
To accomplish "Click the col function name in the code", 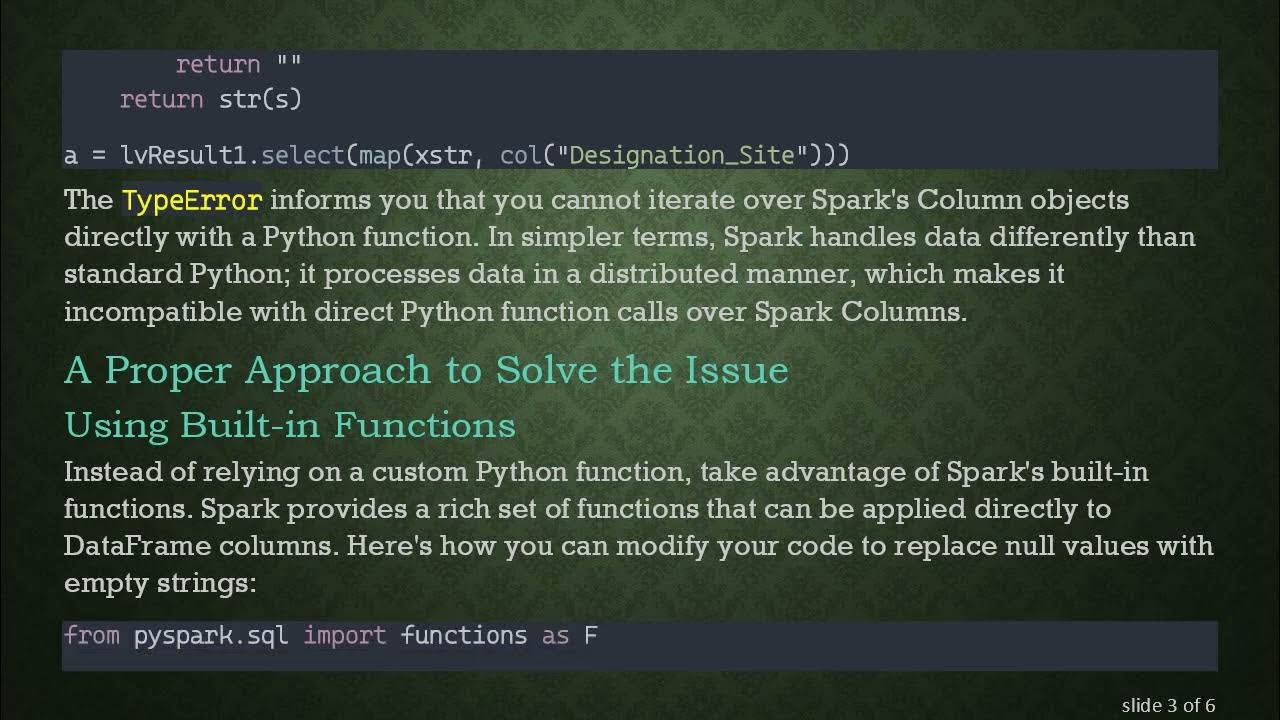I will click(x=520, y=155).
